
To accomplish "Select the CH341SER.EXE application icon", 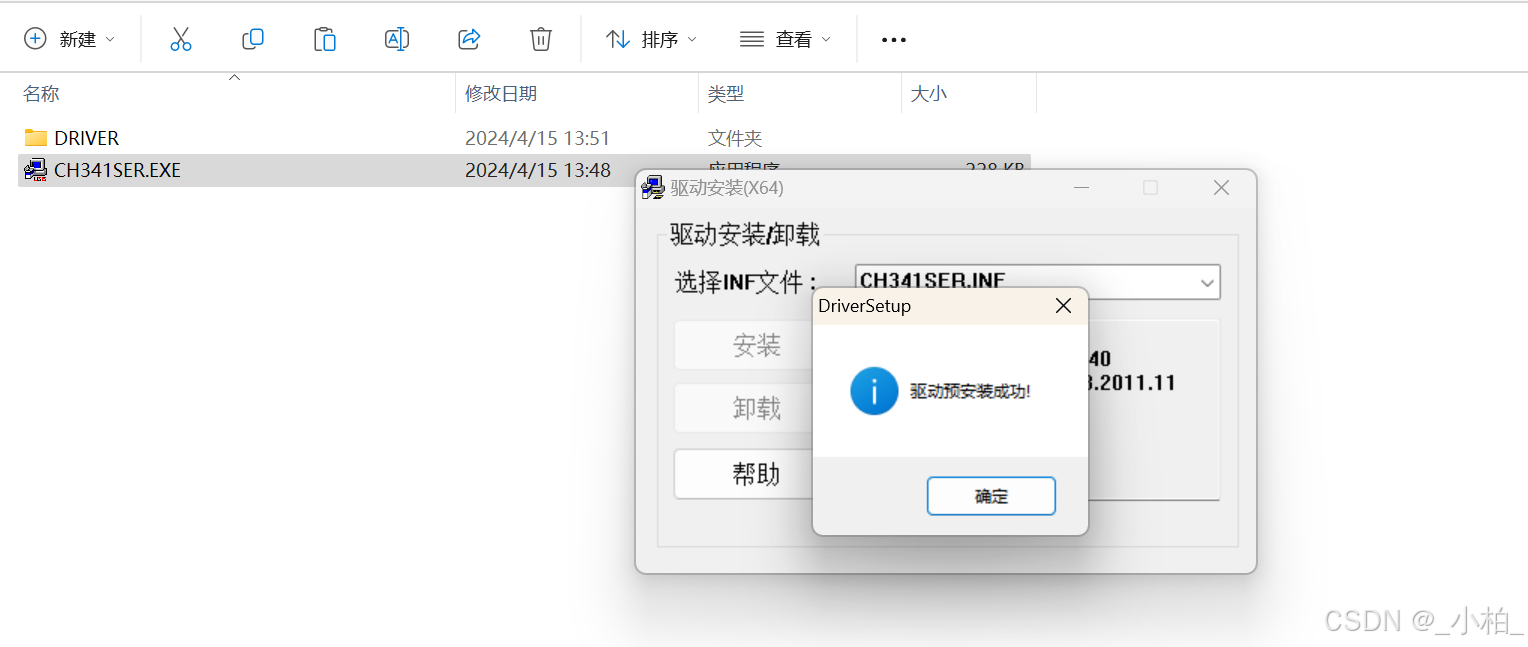I will 35,170.
